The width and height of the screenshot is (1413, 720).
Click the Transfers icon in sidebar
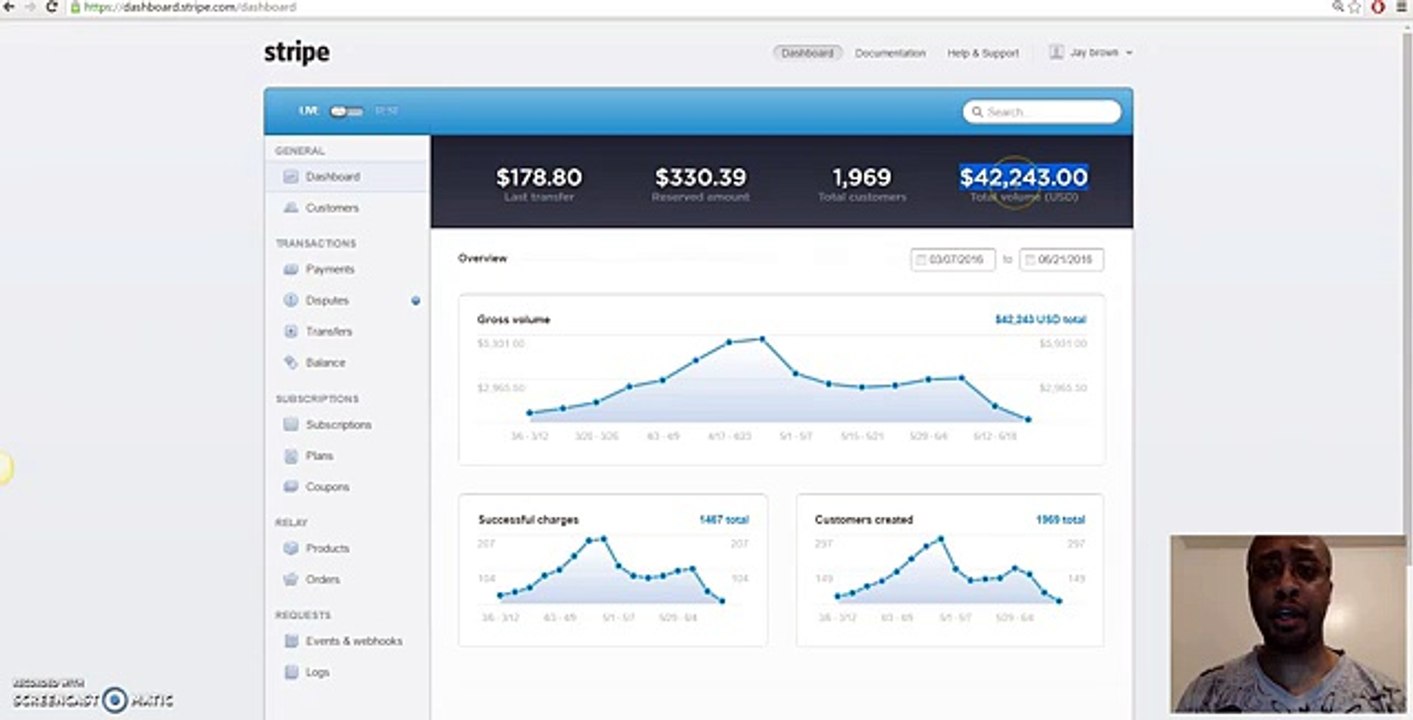tap(290, 331)
